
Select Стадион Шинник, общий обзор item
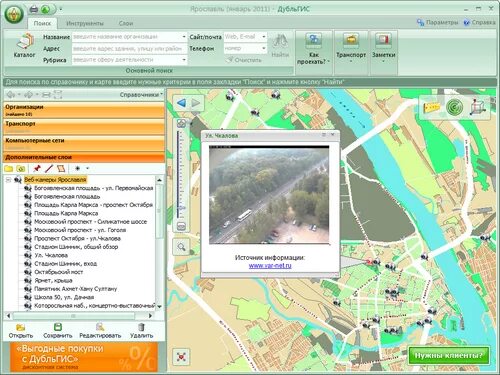76,247
